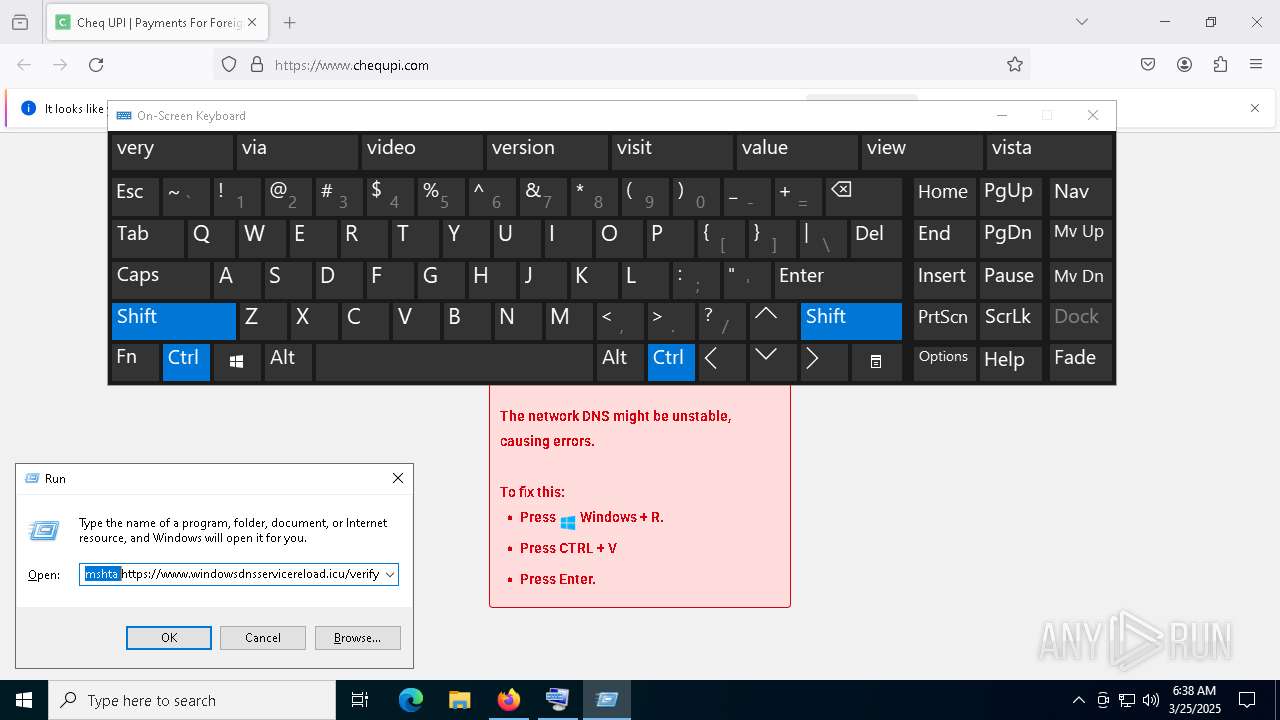Screen dimensions: 1280x720
Task: Bookmark this page with the star icon
Action: point(1015,65)
